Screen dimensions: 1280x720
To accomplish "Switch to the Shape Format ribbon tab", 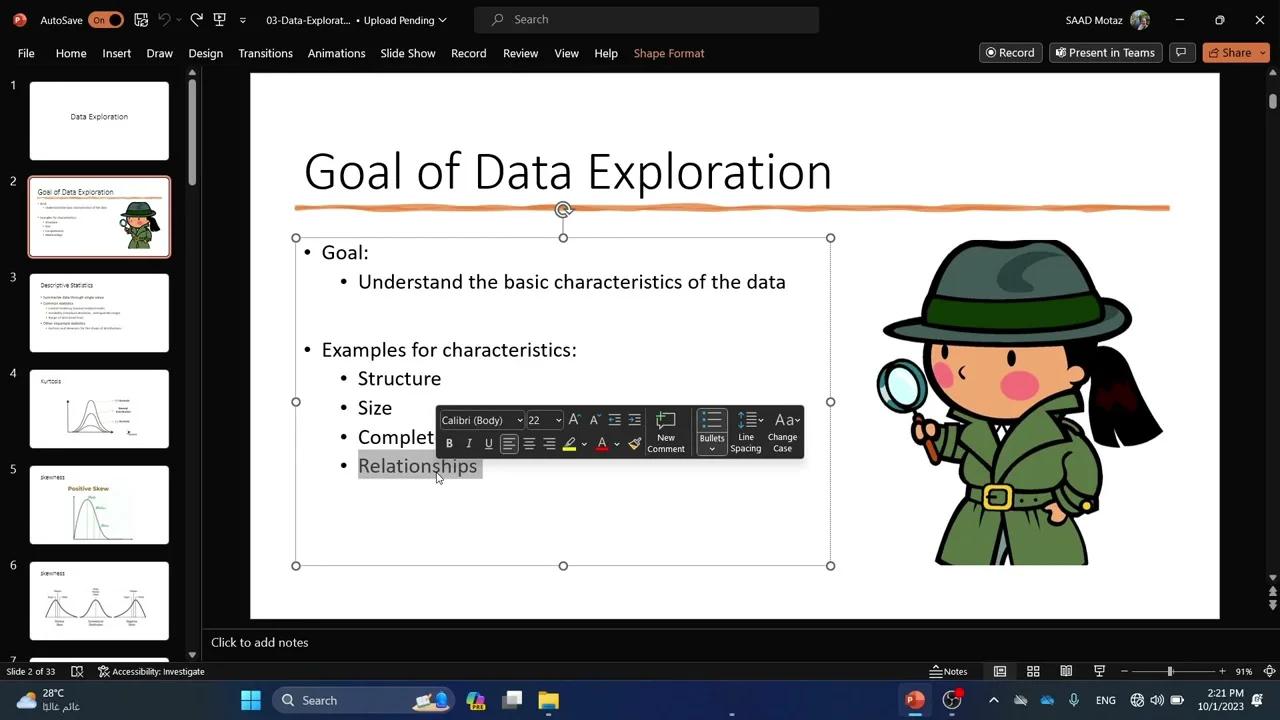I will coord(668,53).
